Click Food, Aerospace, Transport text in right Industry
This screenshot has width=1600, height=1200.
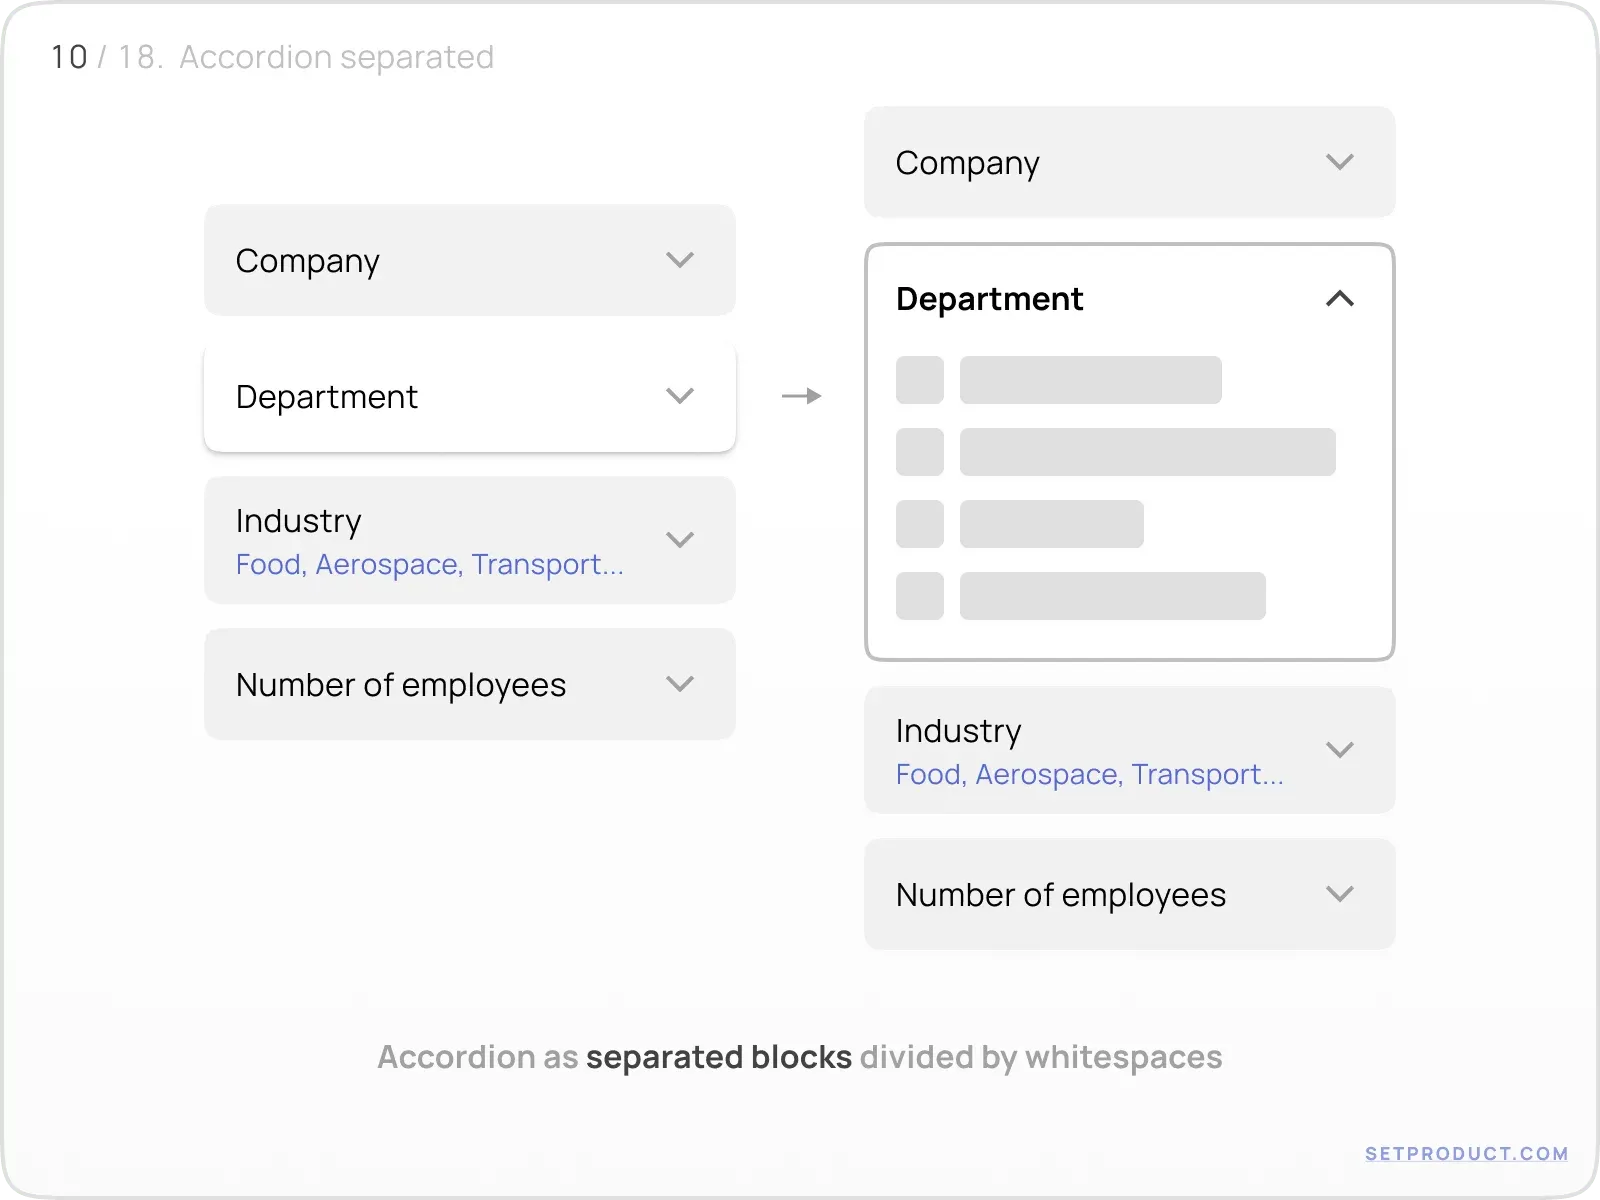pyautogui.click(x=1089, y=775)
